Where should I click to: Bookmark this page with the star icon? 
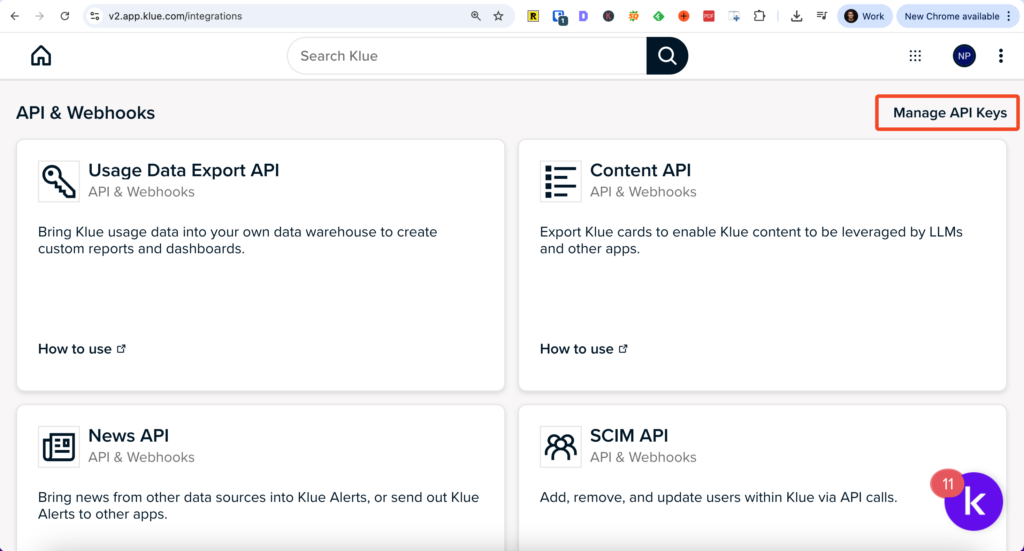[498, 16]
